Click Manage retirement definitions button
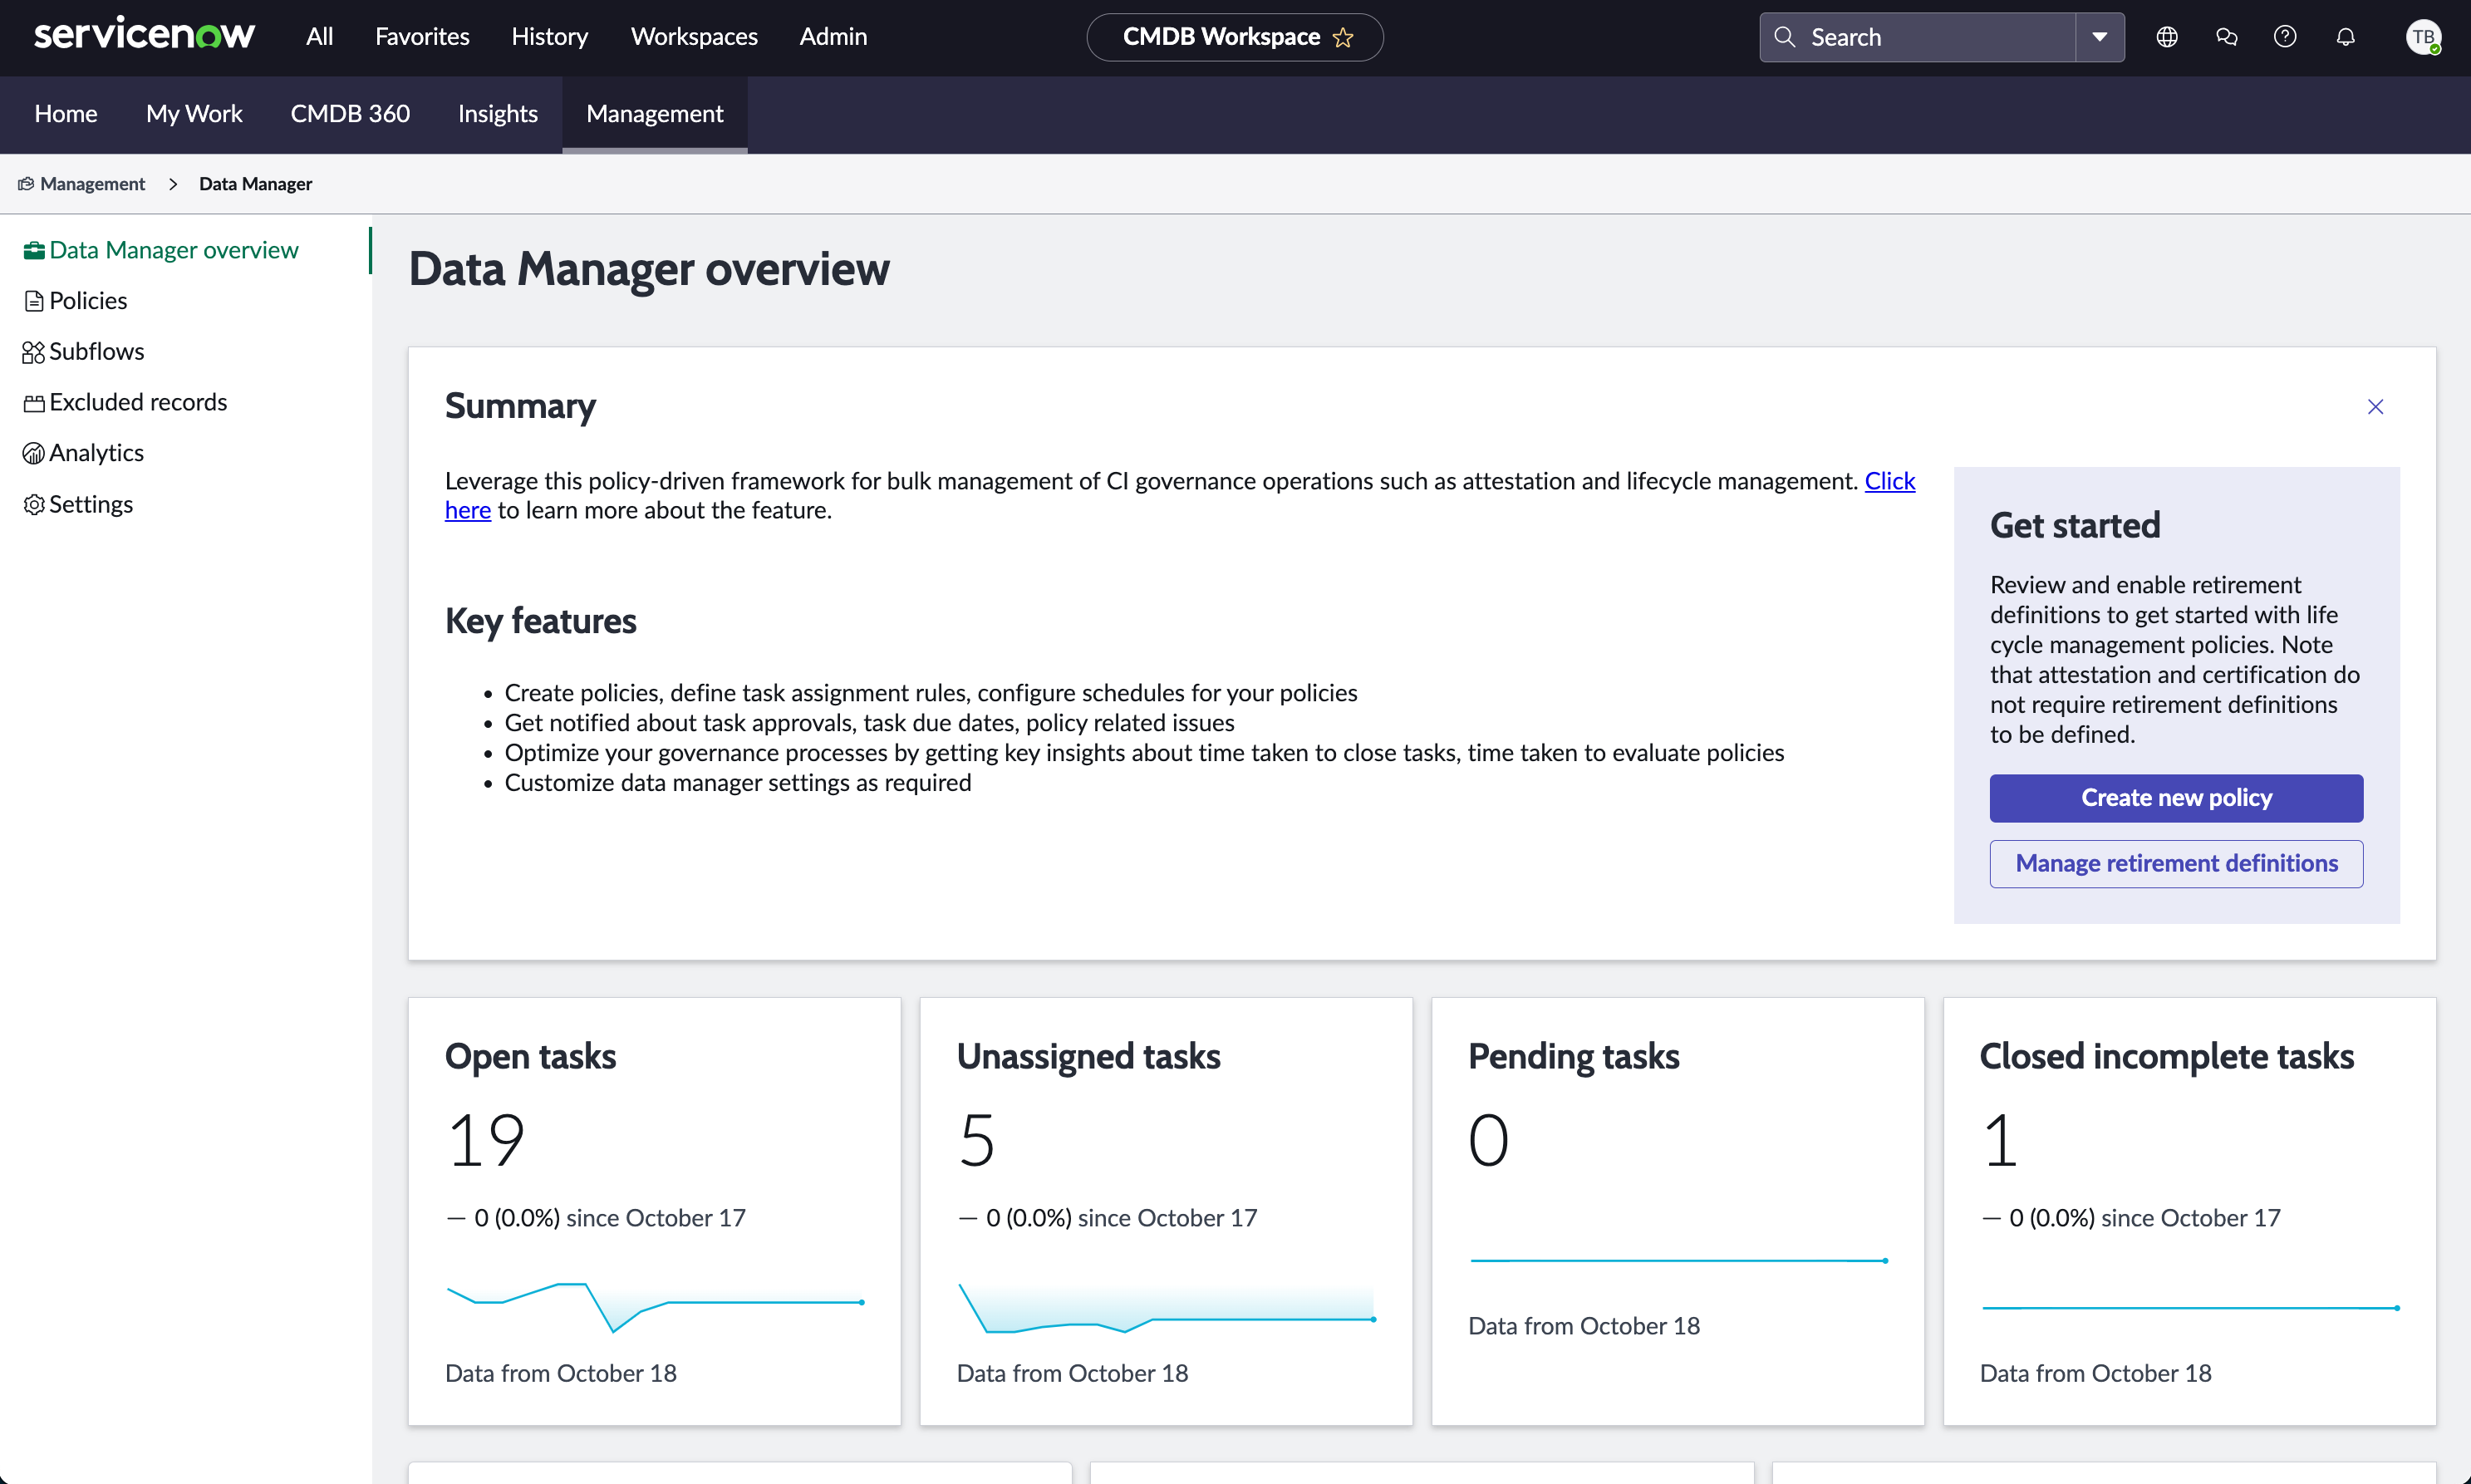The width and height of the screenshot is (2471, 1484). (2175, 863)
